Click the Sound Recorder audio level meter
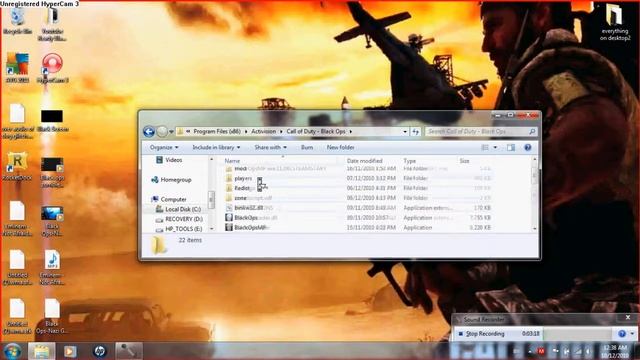This screenshot has height=360, width=640. point(577,334)
